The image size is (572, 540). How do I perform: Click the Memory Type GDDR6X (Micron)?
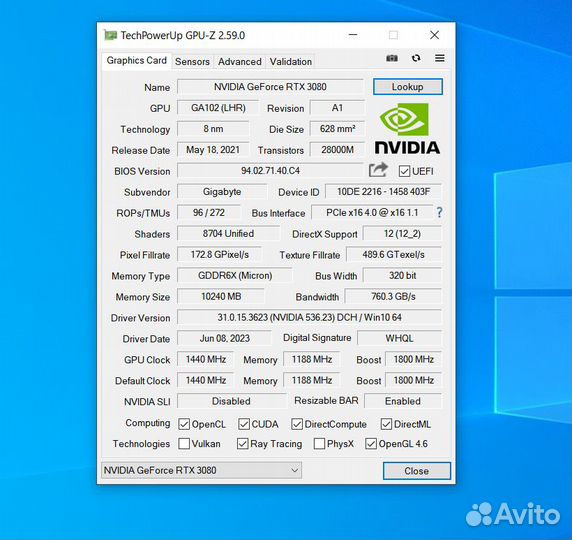[x=235, y=275]
